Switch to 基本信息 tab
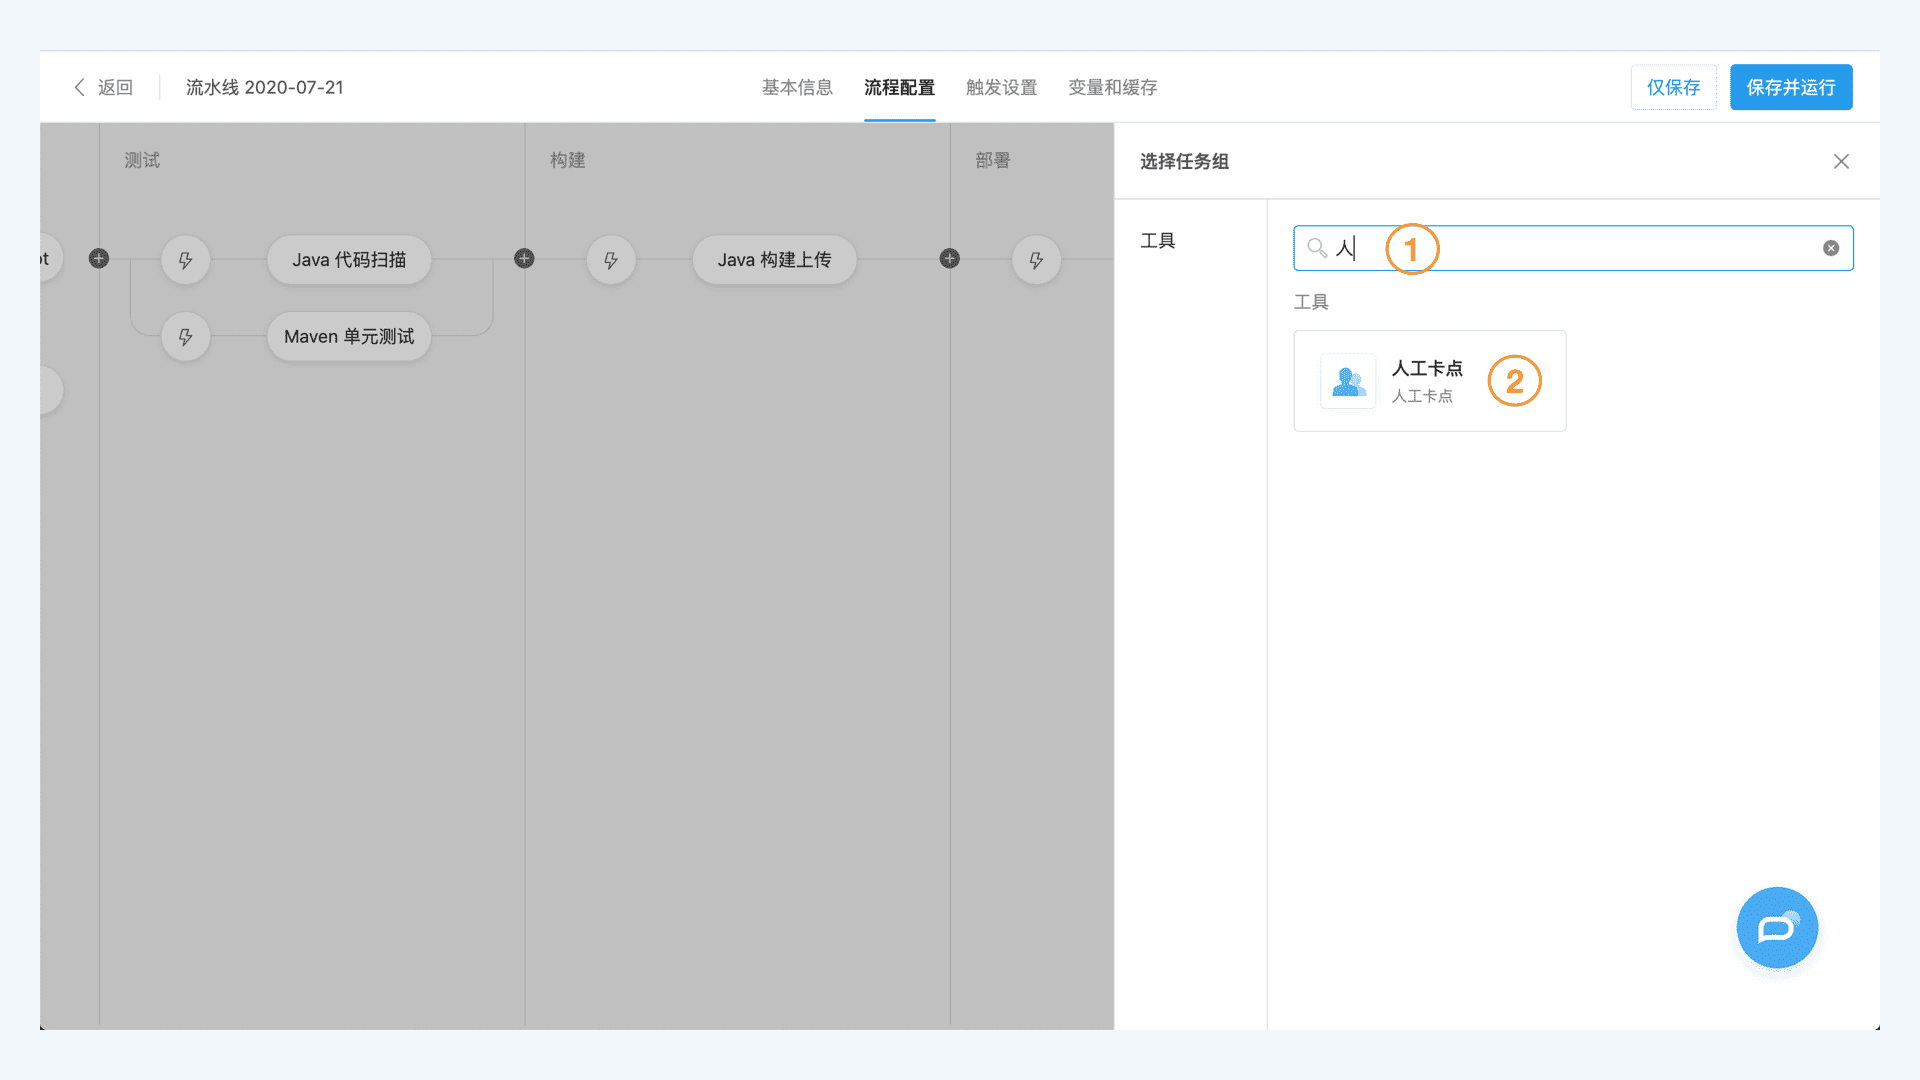The height and width of the screenshot is (1080, 1920). coord(797,87)
